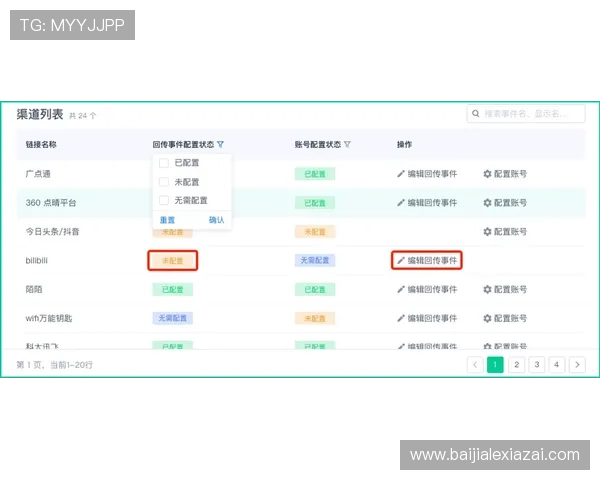Viewport: 600px width, 480px height.
Task: Click 编辑回传事件 for bilibili
Action: (427, 260)
